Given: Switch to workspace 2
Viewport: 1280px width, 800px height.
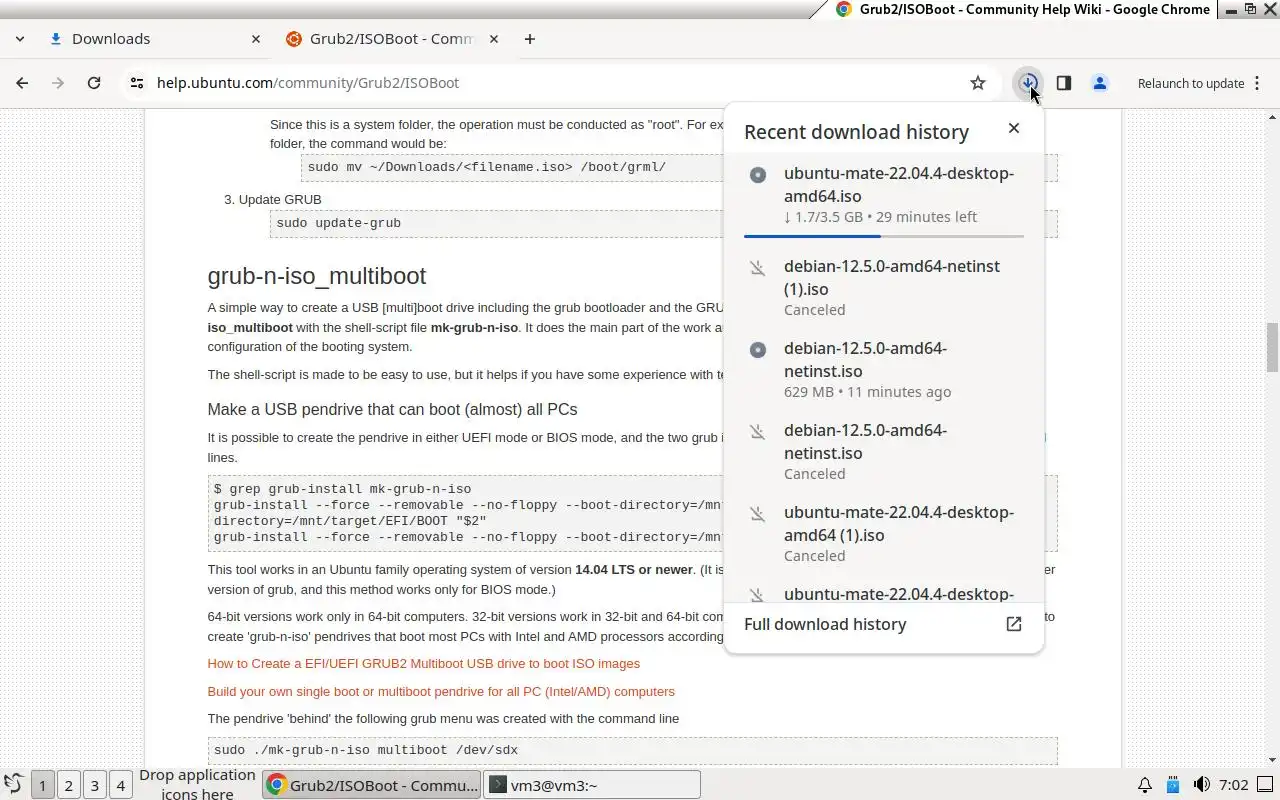Looking at the screenshot, I should (69, 785).
